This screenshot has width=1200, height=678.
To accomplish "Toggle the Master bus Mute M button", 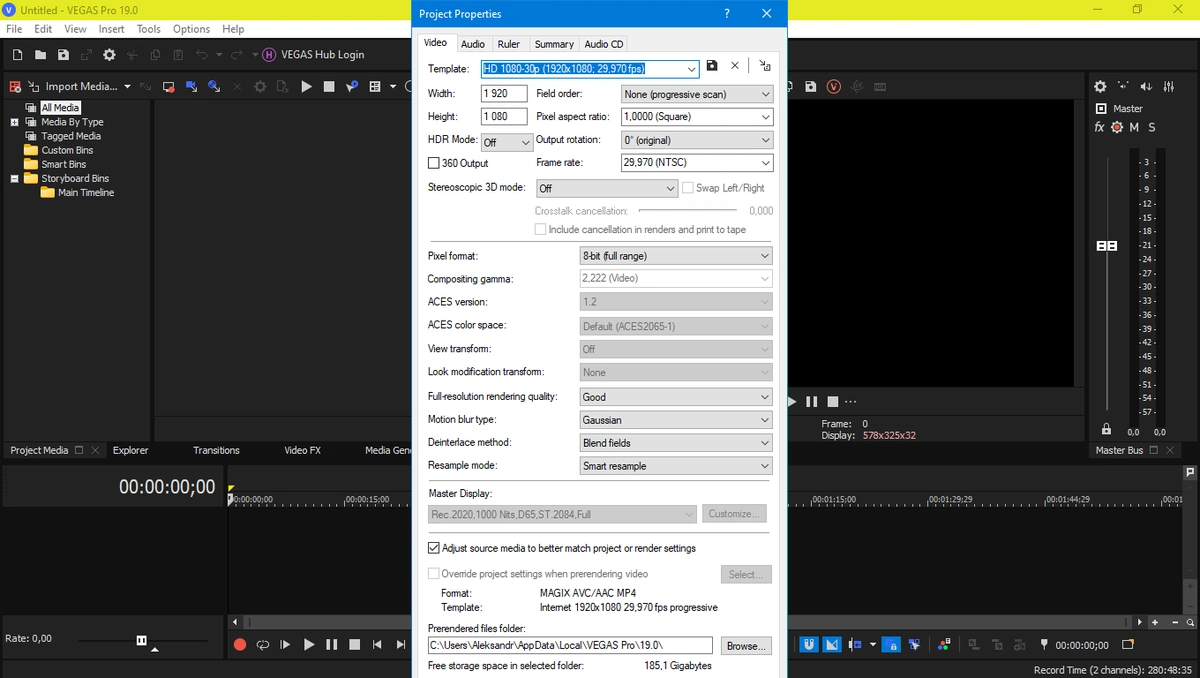I will [1134, 128].
